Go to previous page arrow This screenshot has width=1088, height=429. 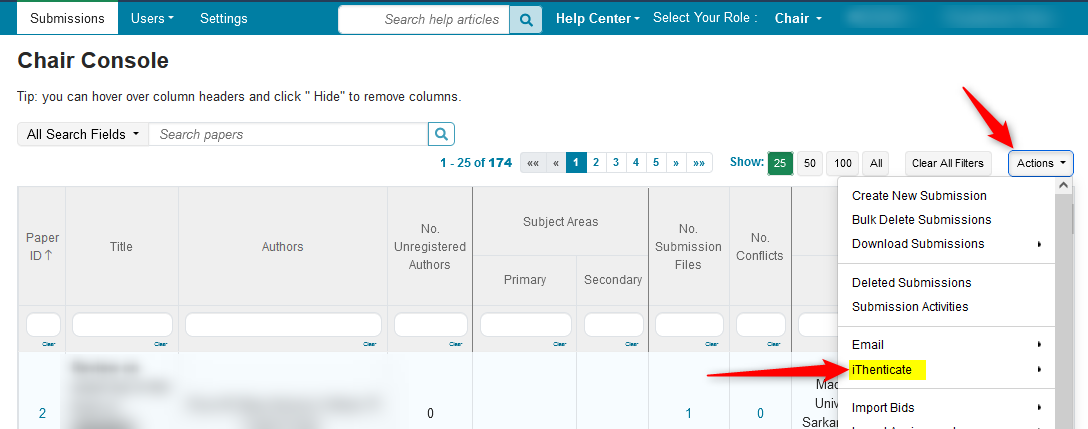coord(555,163)
